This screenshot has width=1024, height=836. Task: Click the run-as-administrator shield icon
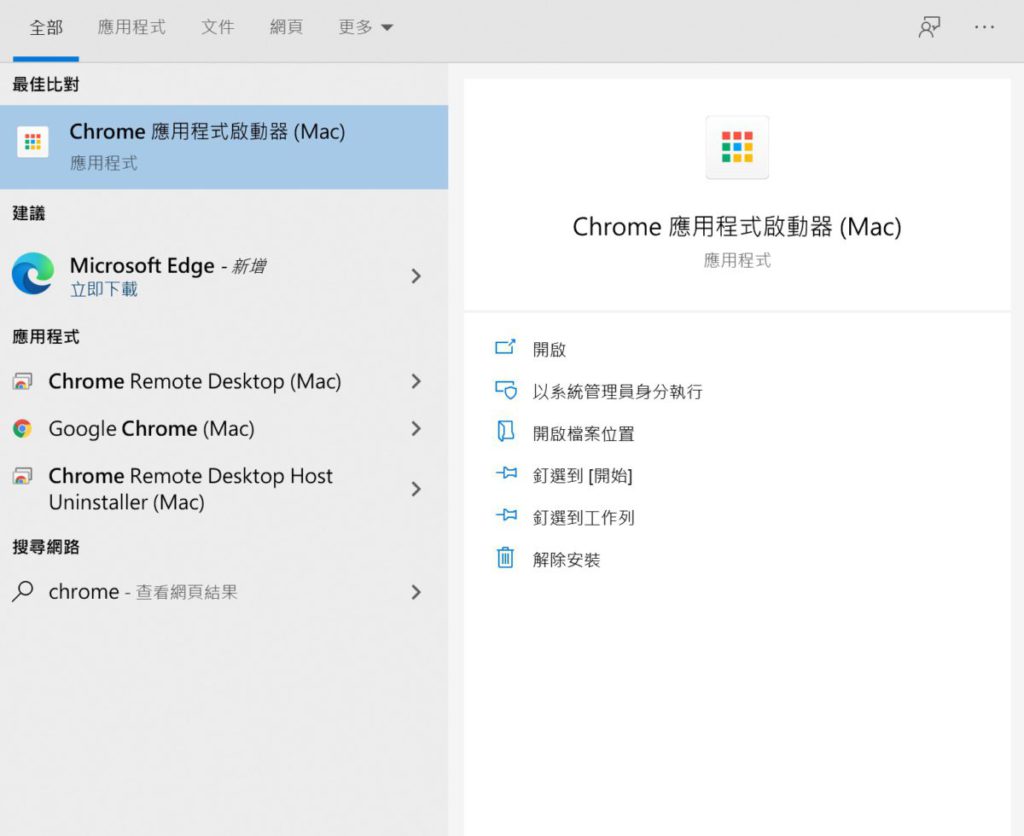point(505,390)
